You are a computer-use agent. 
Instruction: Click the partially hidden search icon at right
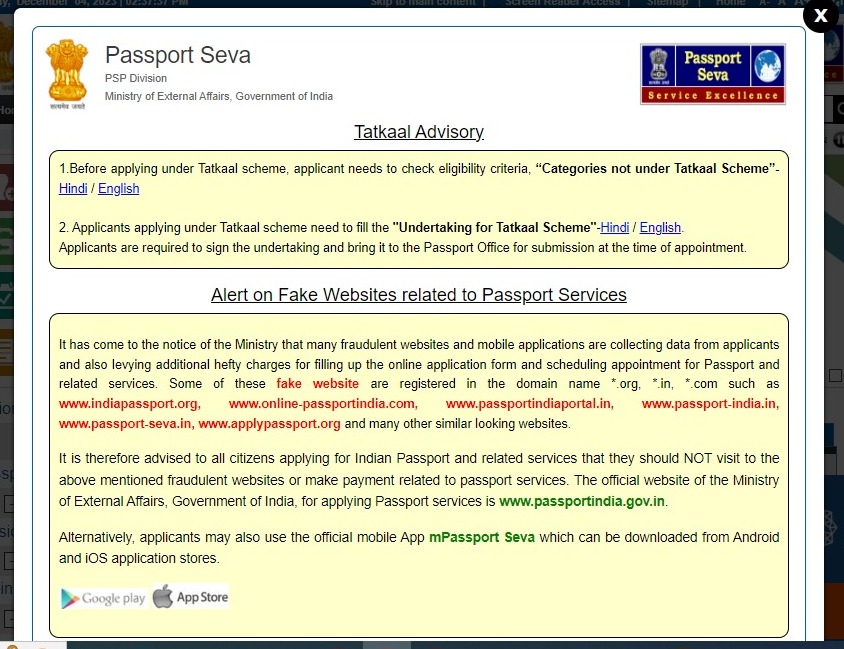839,109
